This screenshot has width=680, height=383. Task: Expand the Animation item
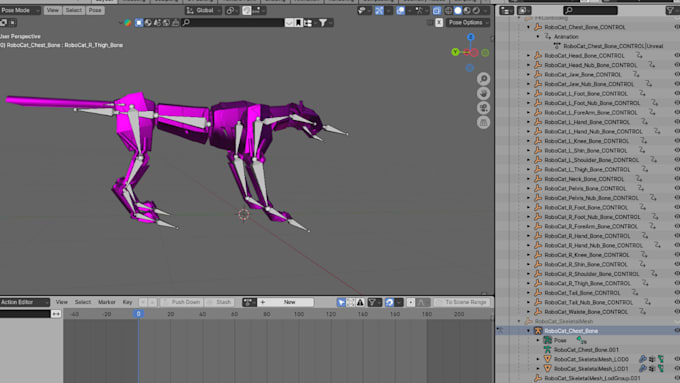(538, 36)
